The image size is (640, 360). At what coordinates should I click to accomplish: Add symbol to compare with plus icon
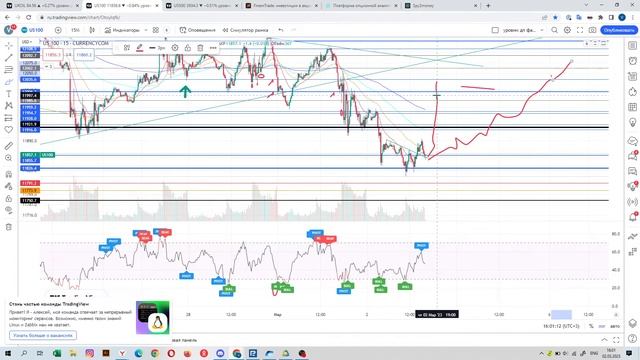pyautogui.click(x=58, y=30)
